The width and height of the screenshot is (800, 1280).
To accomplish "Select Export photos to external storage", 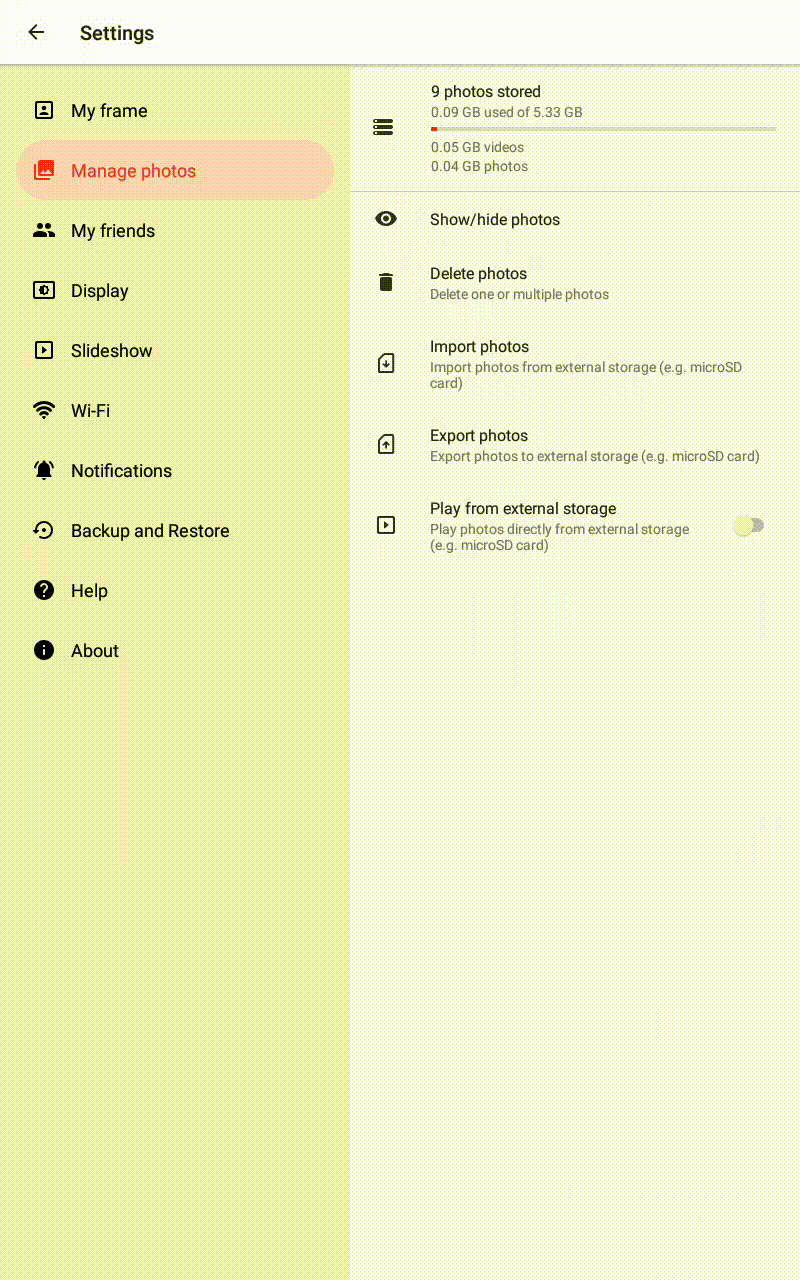I will pos(575,445).
